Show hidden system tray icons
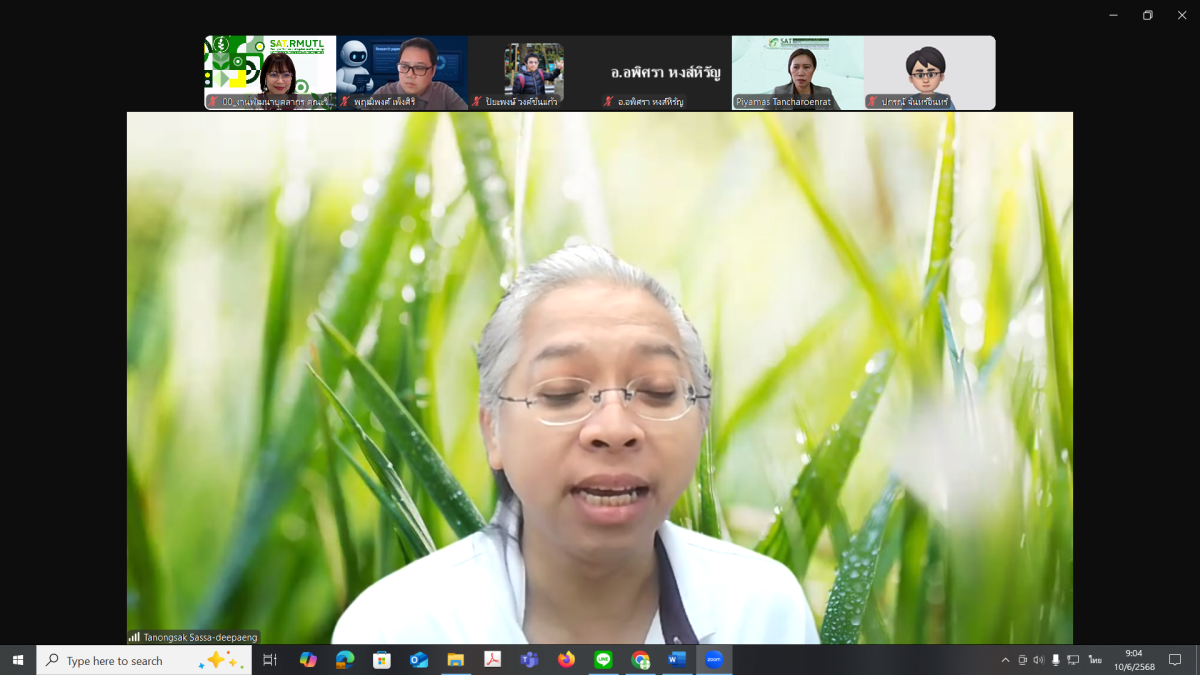Viewport: 1200px width, 675px height. pos(1005,660)
